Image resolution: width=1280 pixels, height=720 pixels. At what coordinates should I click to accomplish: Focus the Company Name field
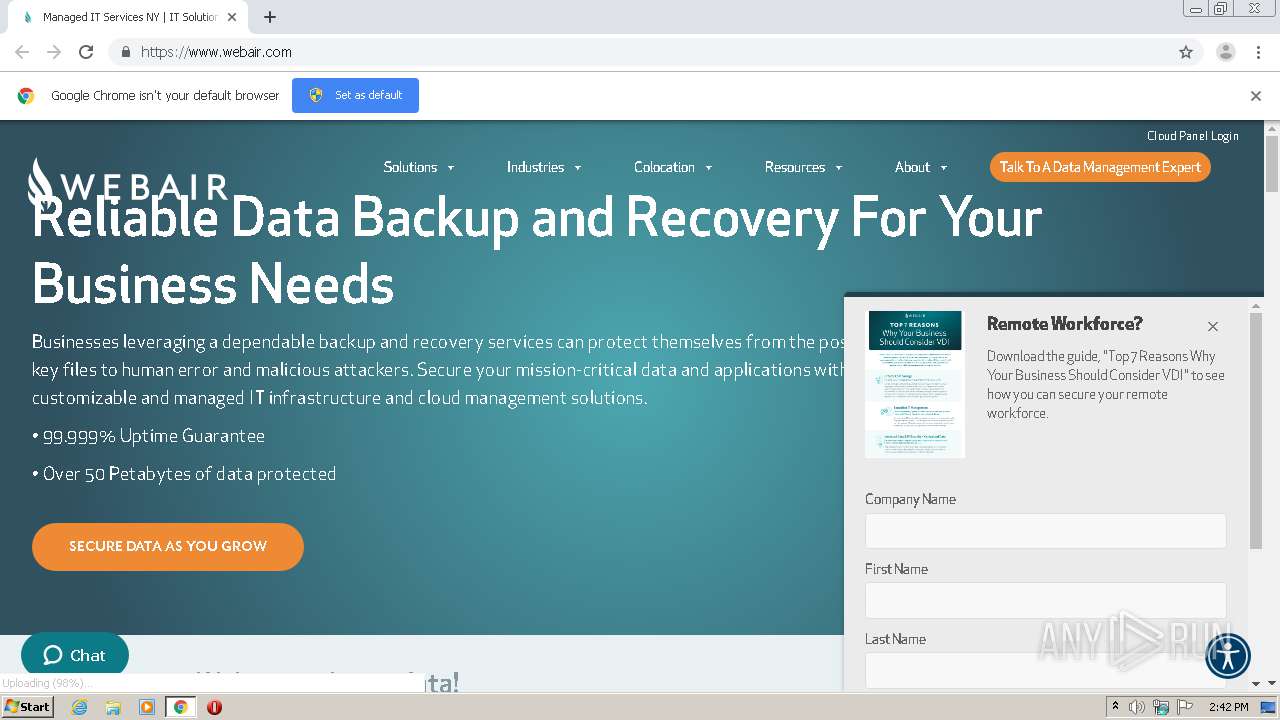(1045, 531)
